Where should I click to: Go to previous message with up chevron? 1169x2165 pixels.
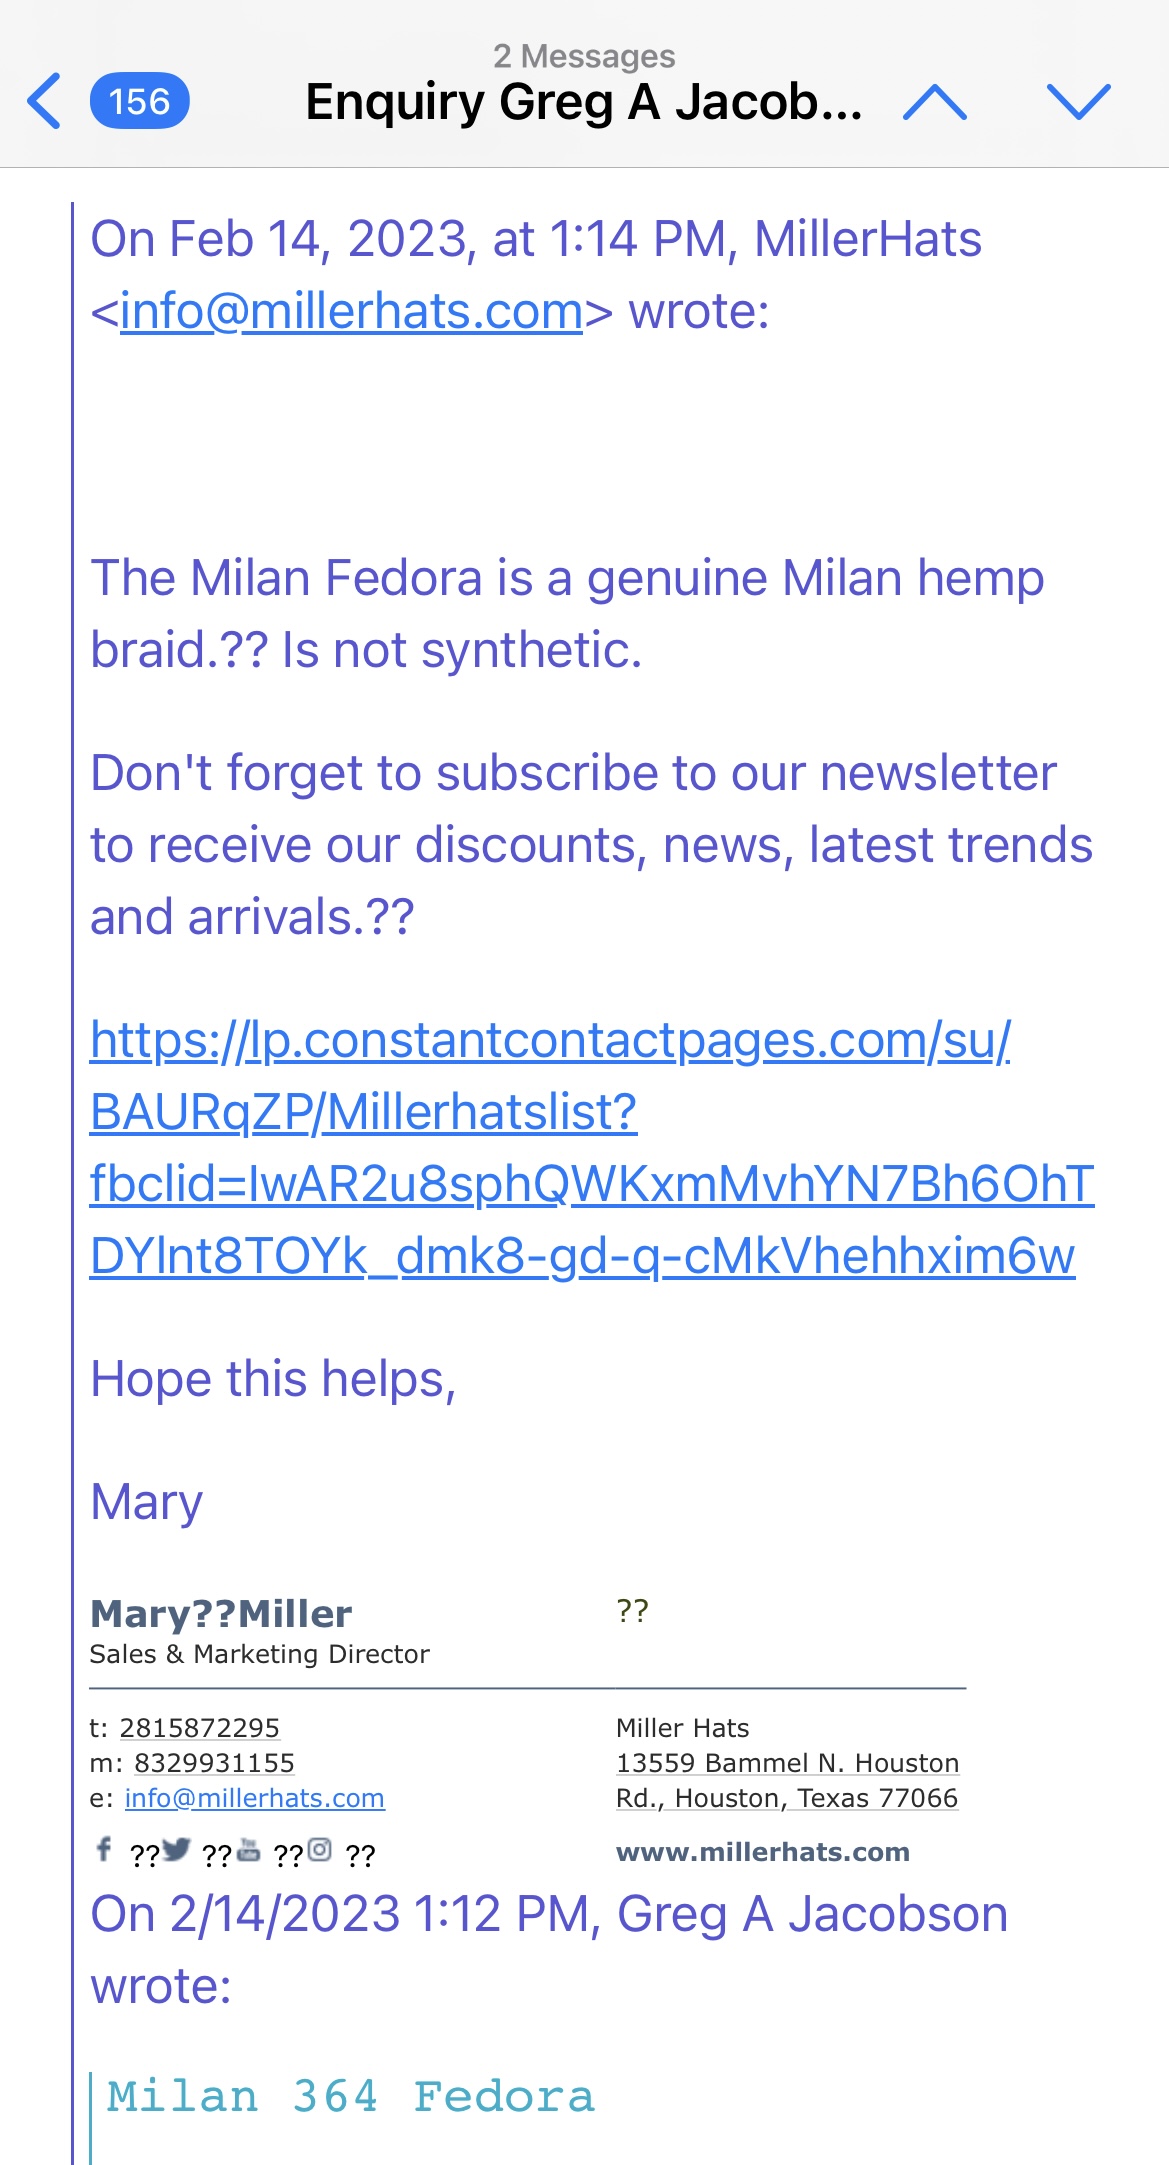[x=935, y=102]
